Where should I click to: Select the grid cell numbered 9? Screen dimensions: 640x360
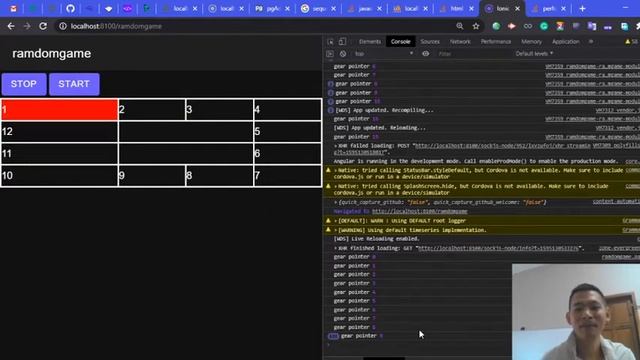click(x=151, y=176)
